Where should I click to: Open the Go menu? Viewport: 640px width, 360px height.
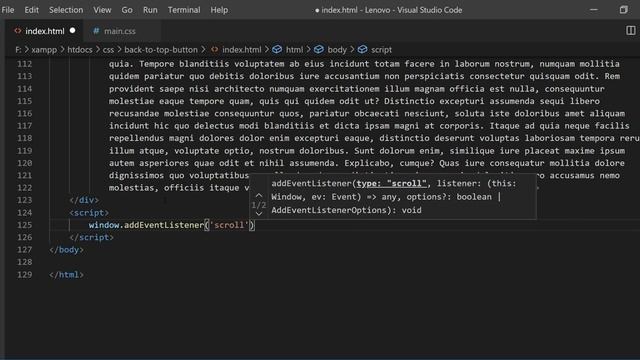pos(127,10)
